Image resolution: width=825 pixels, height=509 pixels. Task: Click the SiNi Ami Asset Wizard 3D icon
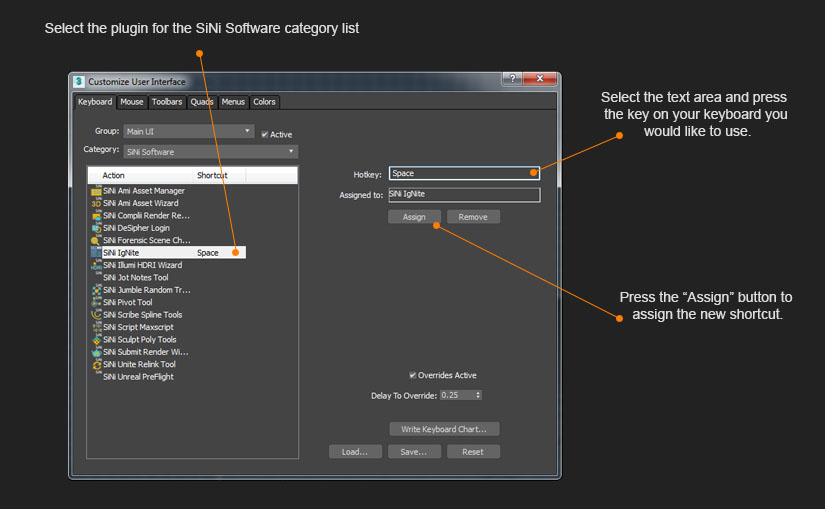tap(96, 203)
